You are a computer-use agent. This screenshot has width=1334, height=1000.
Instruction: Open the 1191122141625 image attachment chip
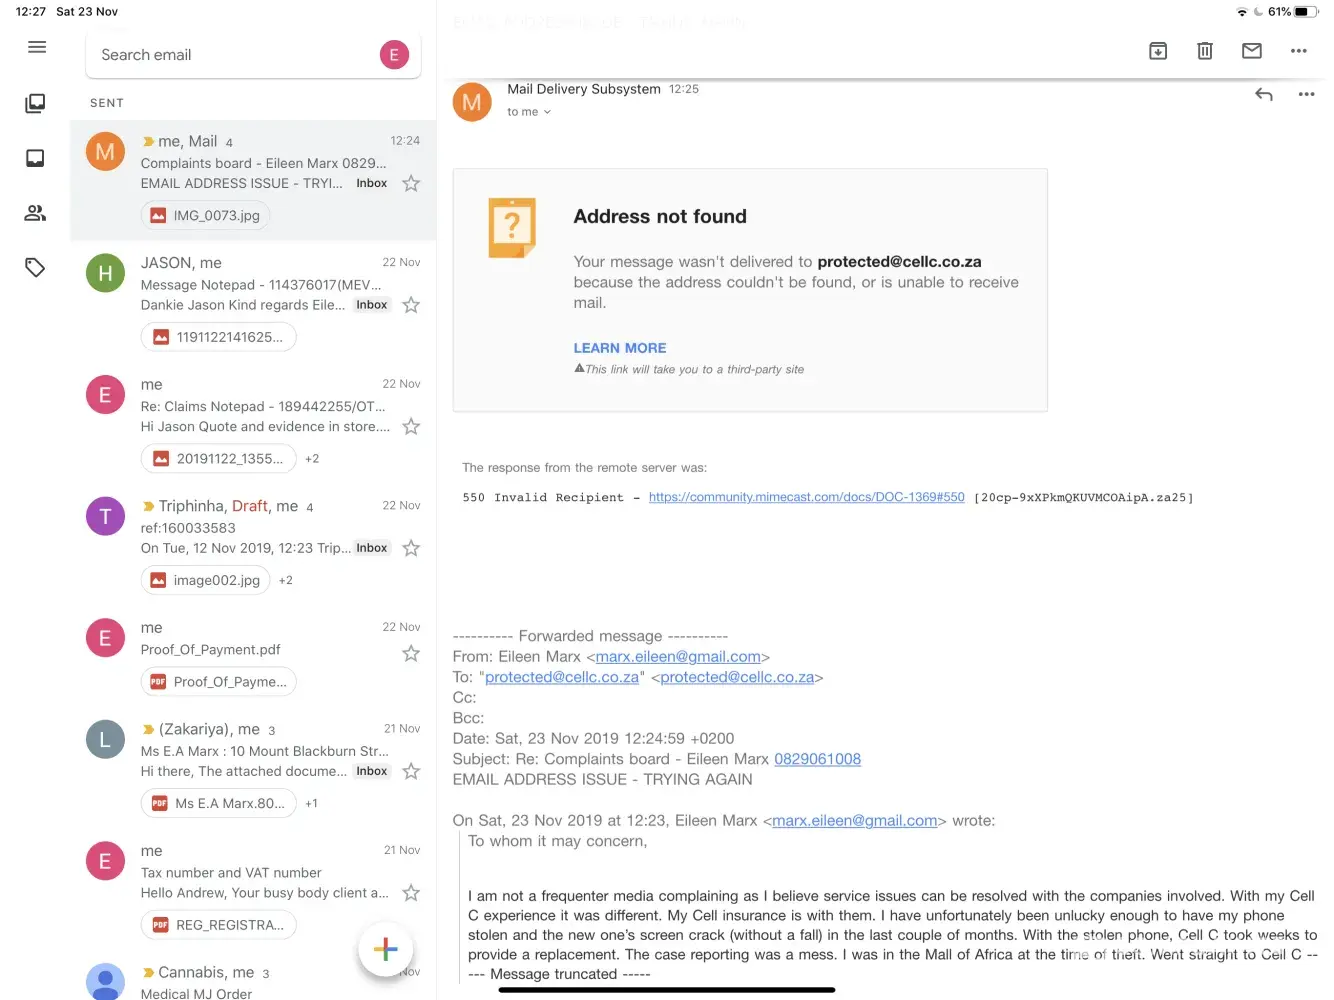pyautogui.click(x=219, y=337)
